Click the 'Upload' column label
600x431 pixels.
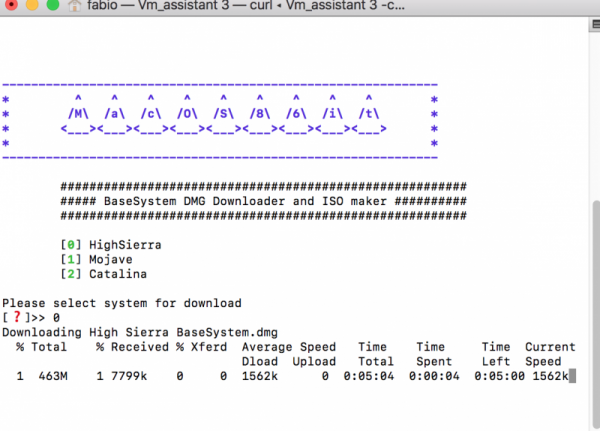pyautogui.click(x=314, y=361)
